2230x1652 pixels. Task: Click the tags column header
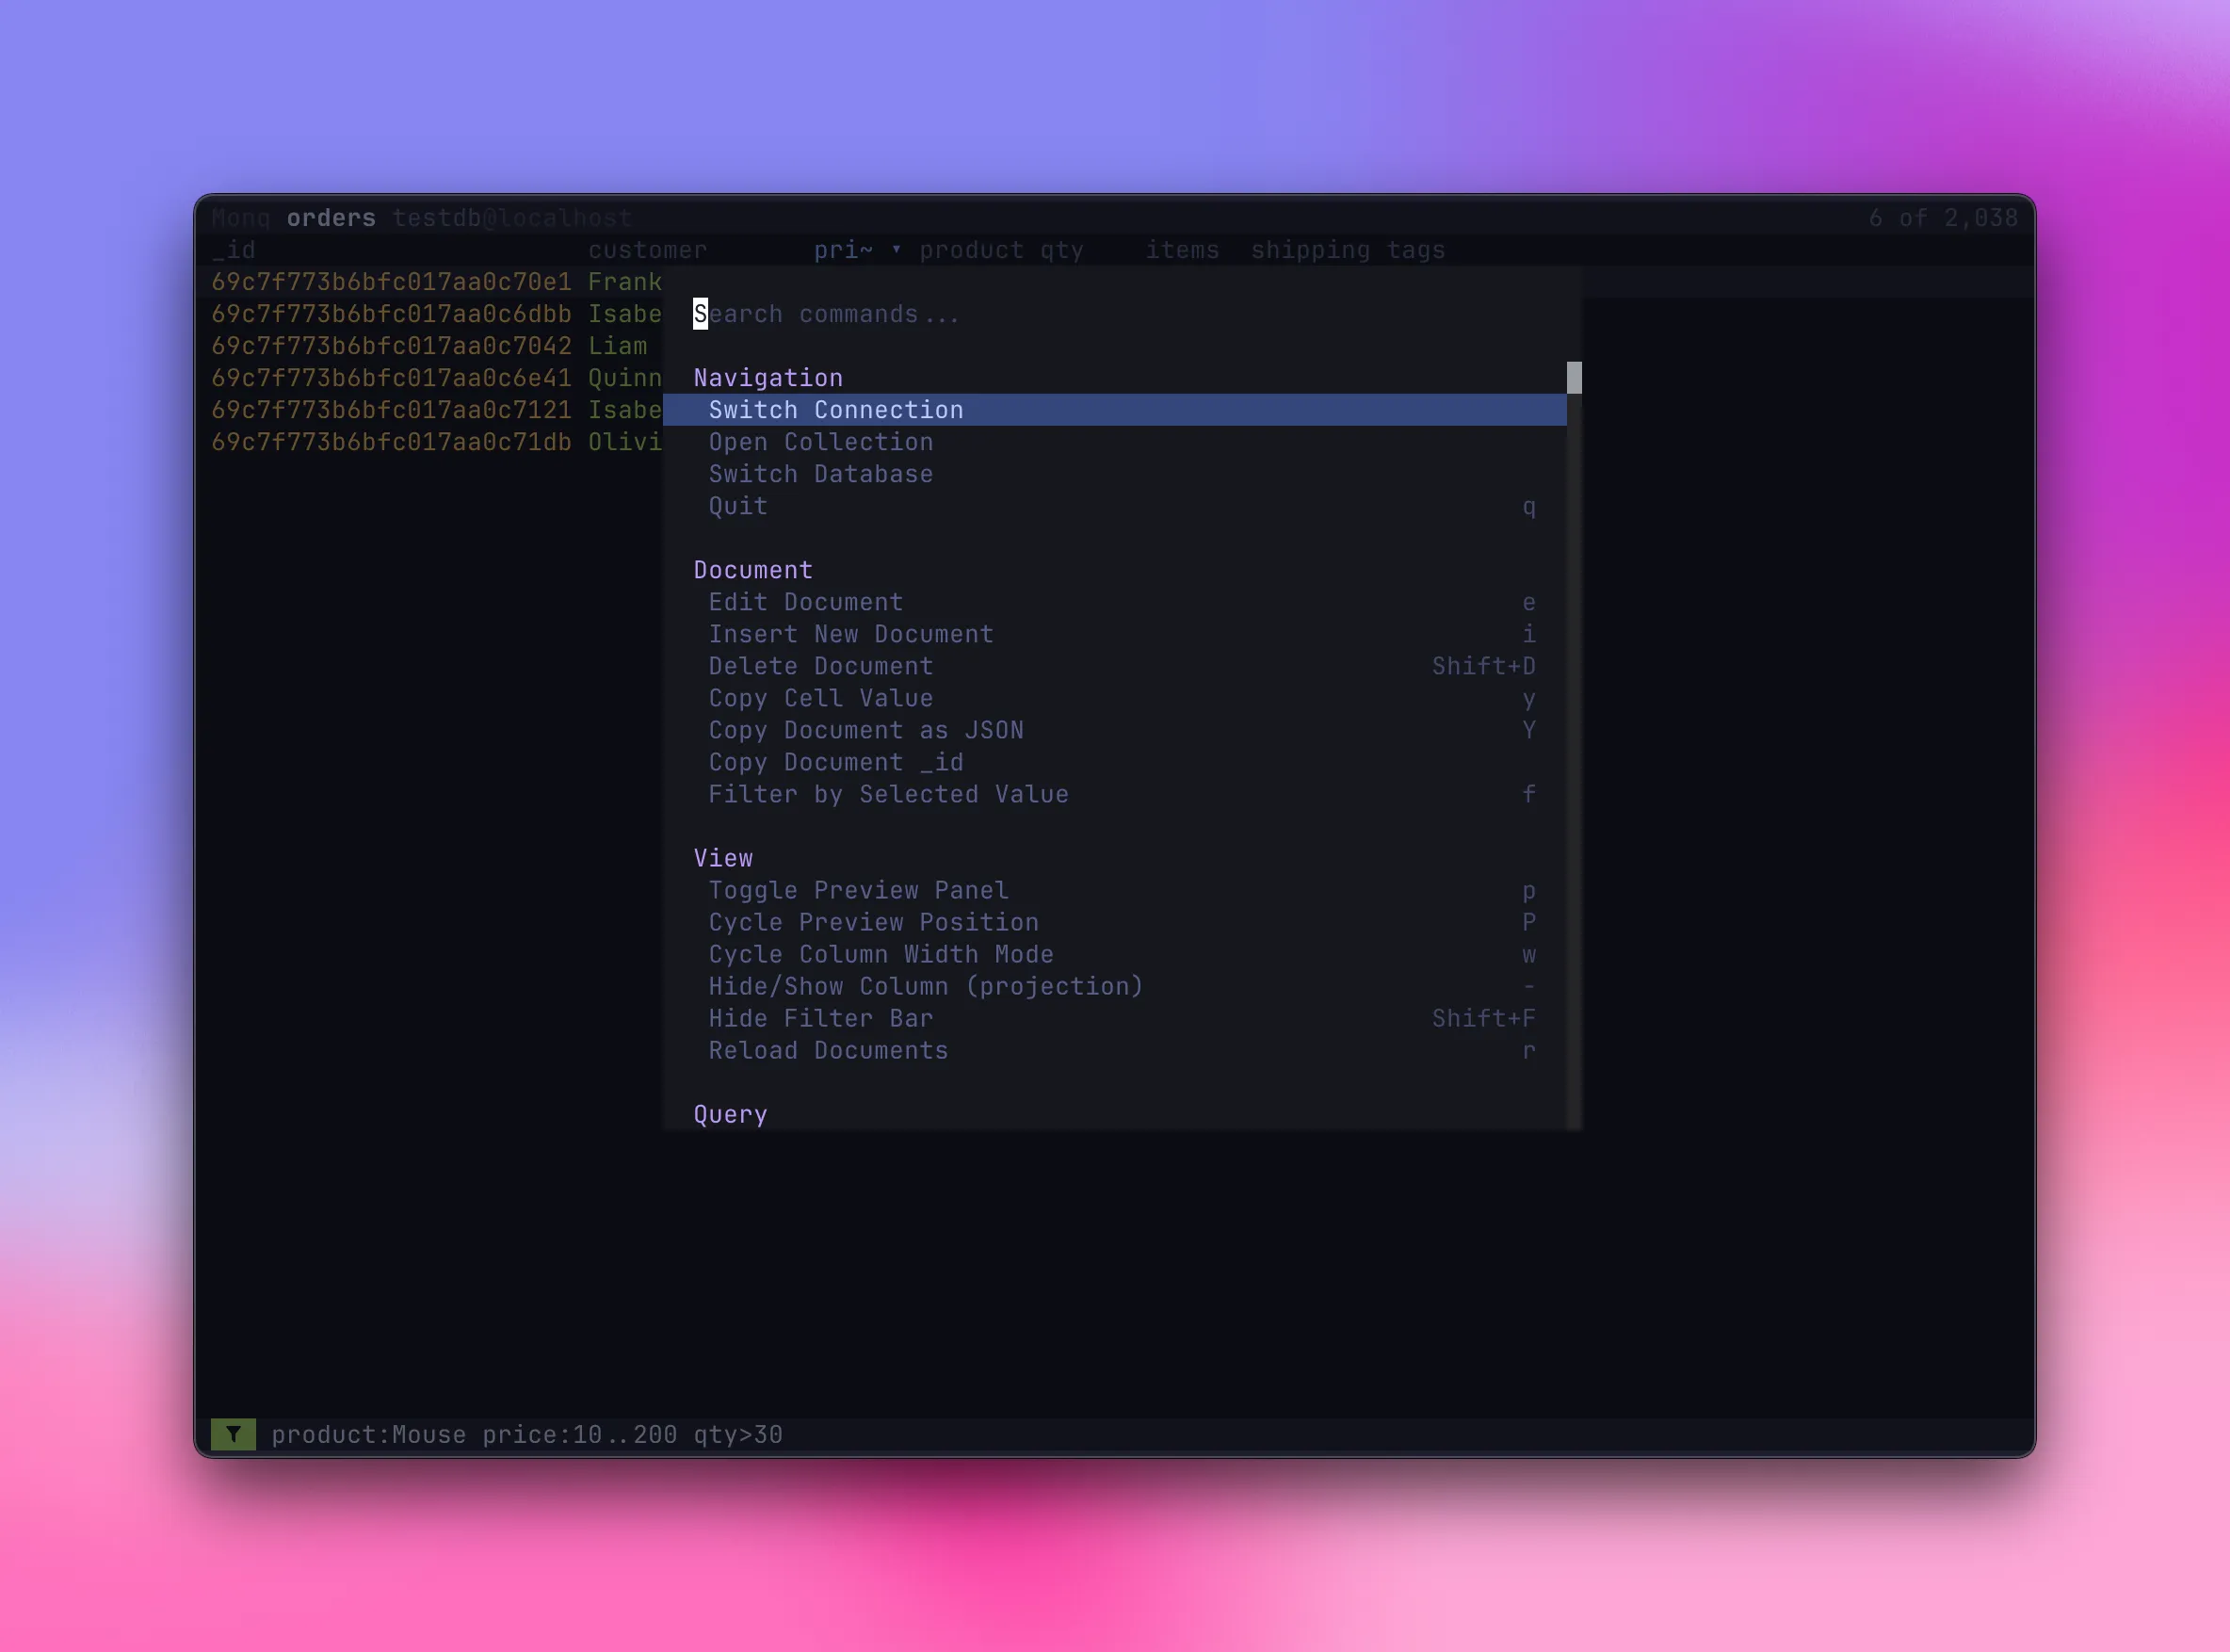click(x=1415, y=250)
